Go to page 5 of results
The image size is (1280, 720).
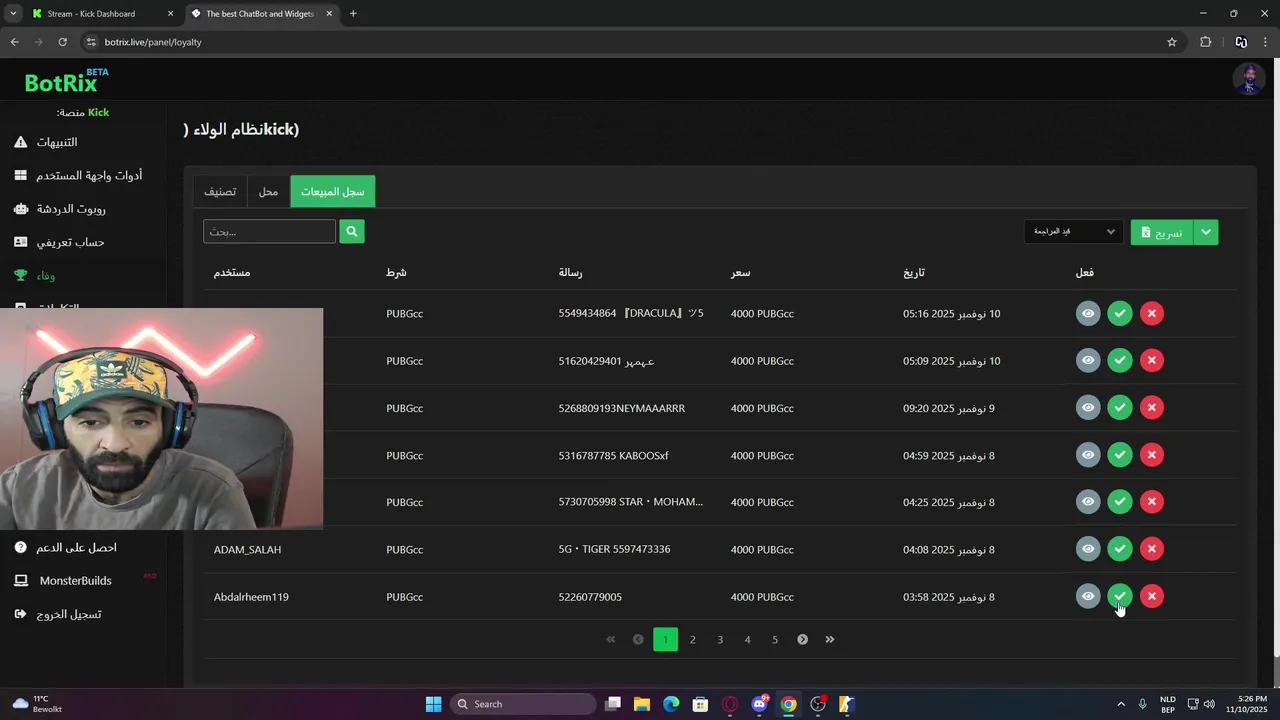(775, 639)
